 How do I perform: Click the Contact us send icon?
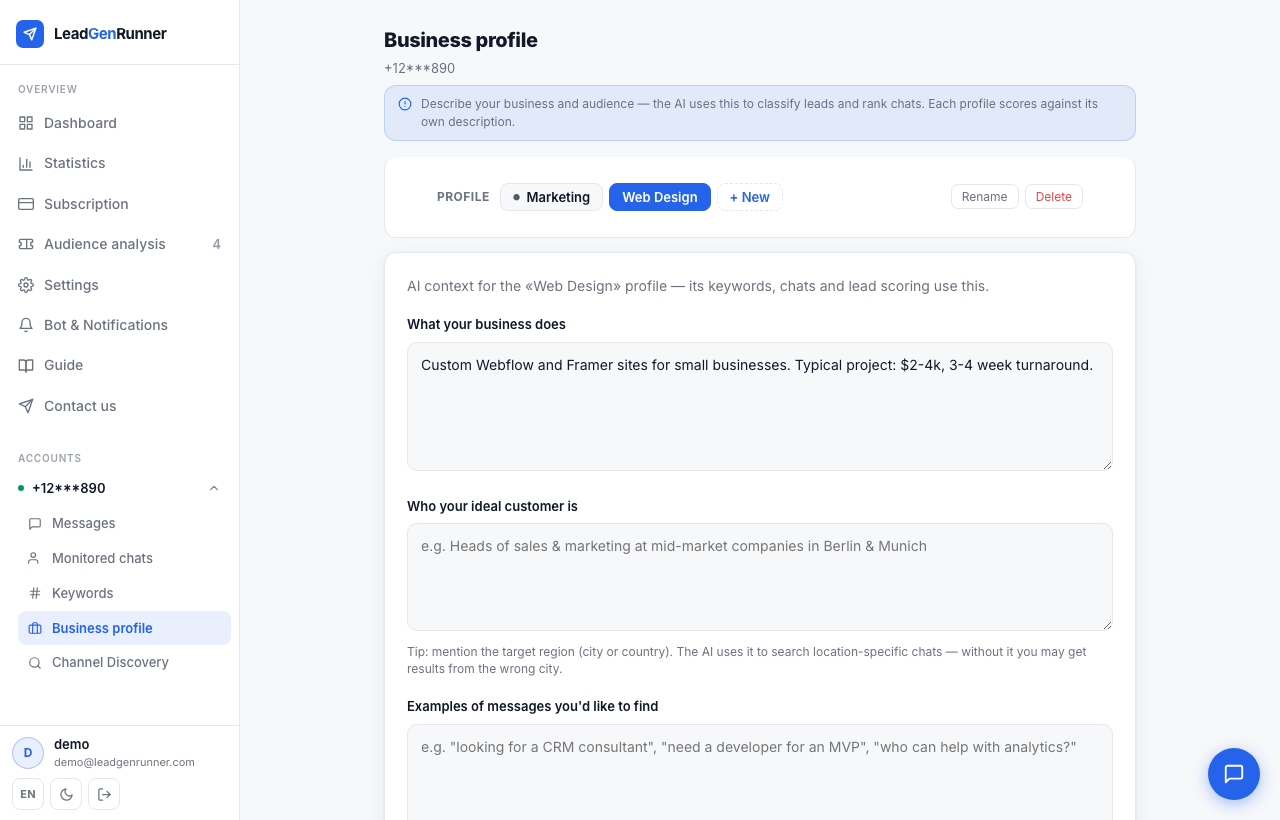(26, 406)
